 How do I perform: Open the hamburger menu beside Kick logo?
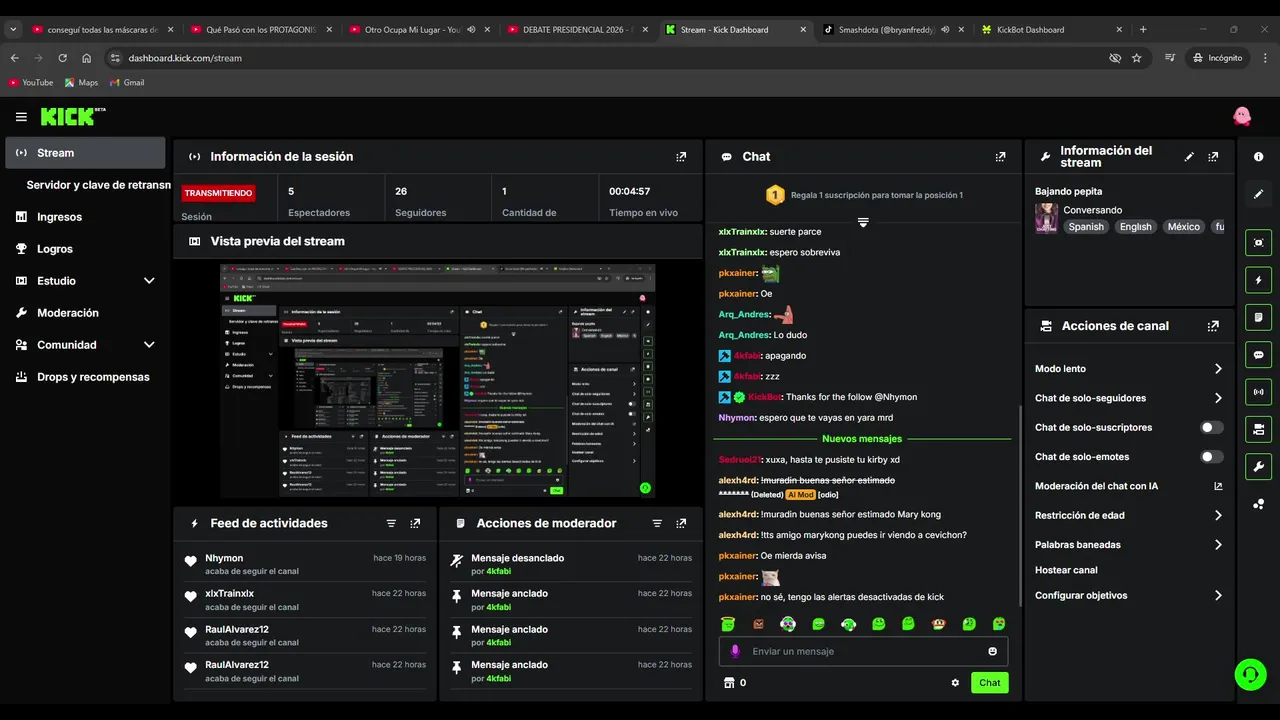tap(21, 117)
